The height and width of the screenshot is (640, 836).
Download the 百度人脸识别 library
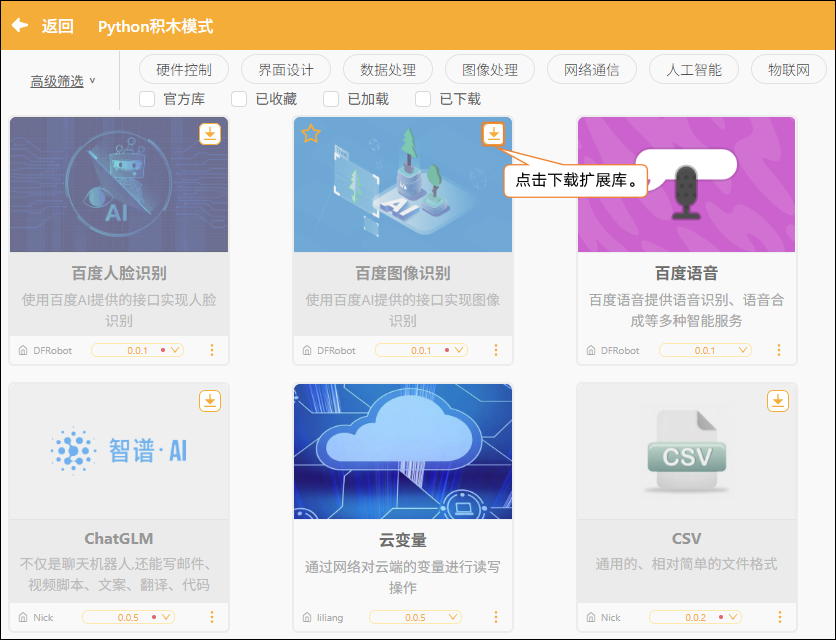point(210,134)
